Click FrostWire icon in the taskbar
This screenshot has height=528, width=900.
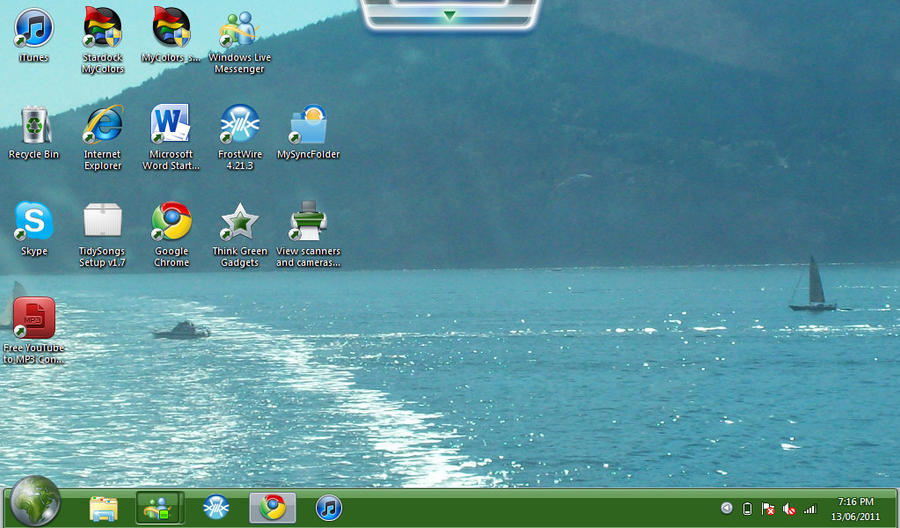216,507
